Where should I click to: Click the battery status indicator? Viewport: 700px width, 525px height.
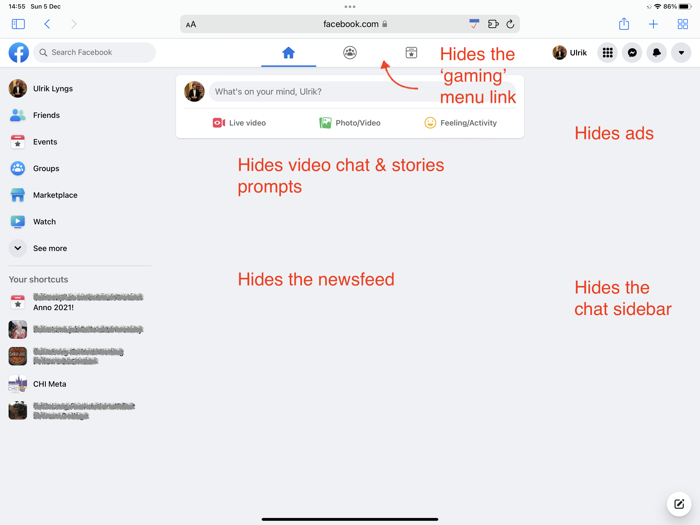685,7
